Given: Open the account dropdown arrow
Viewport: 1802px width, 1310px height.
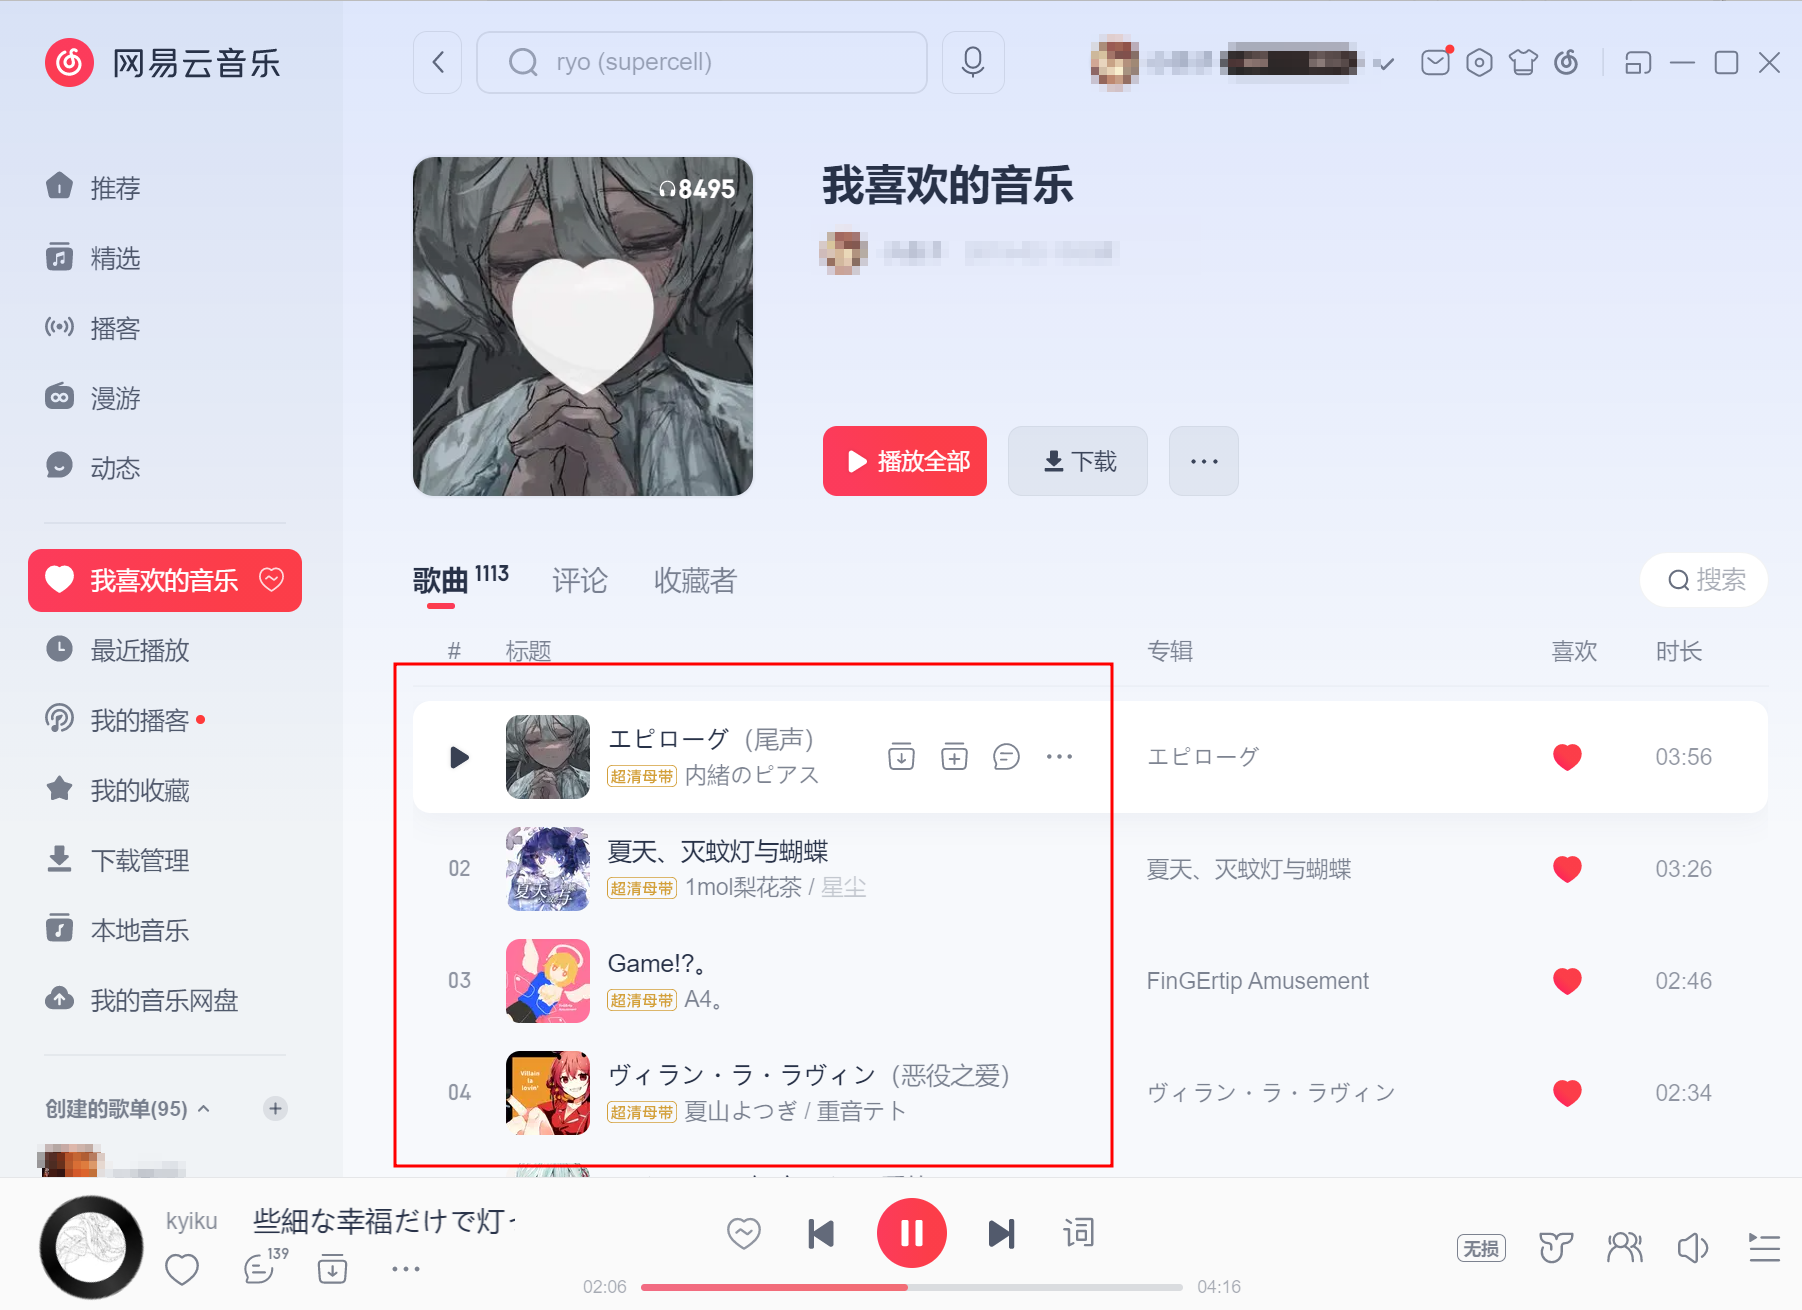Looking at the screenshot, I should 1385,63.
